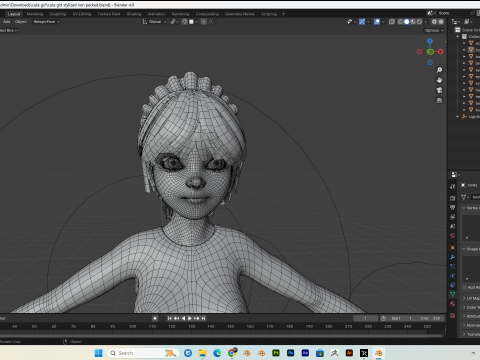Open the View Layer properties tab
The height and width of the screenshot is (360, 480).
pyautogui.click(x=452, y=217)
